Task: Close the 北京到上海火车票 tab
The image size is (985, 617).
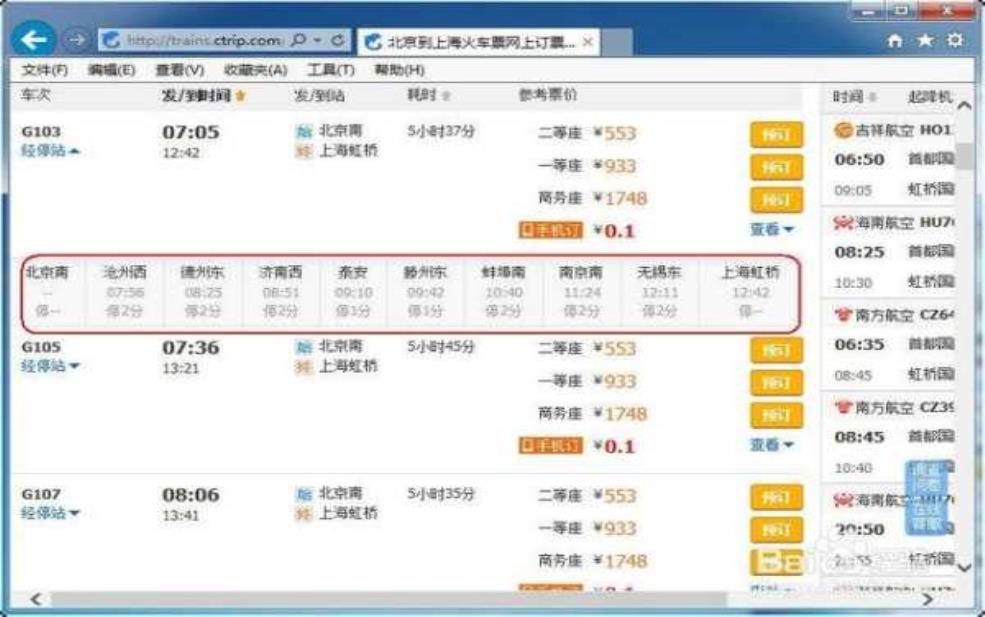Action: pos(587,42)
